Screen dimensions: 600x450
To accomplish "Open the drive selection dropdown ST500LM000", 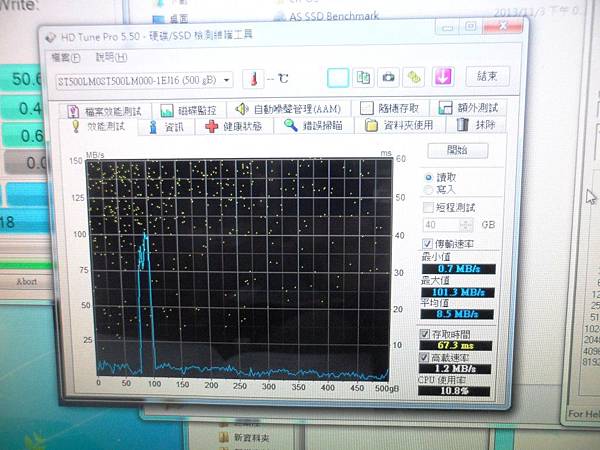I will (144, 81).
